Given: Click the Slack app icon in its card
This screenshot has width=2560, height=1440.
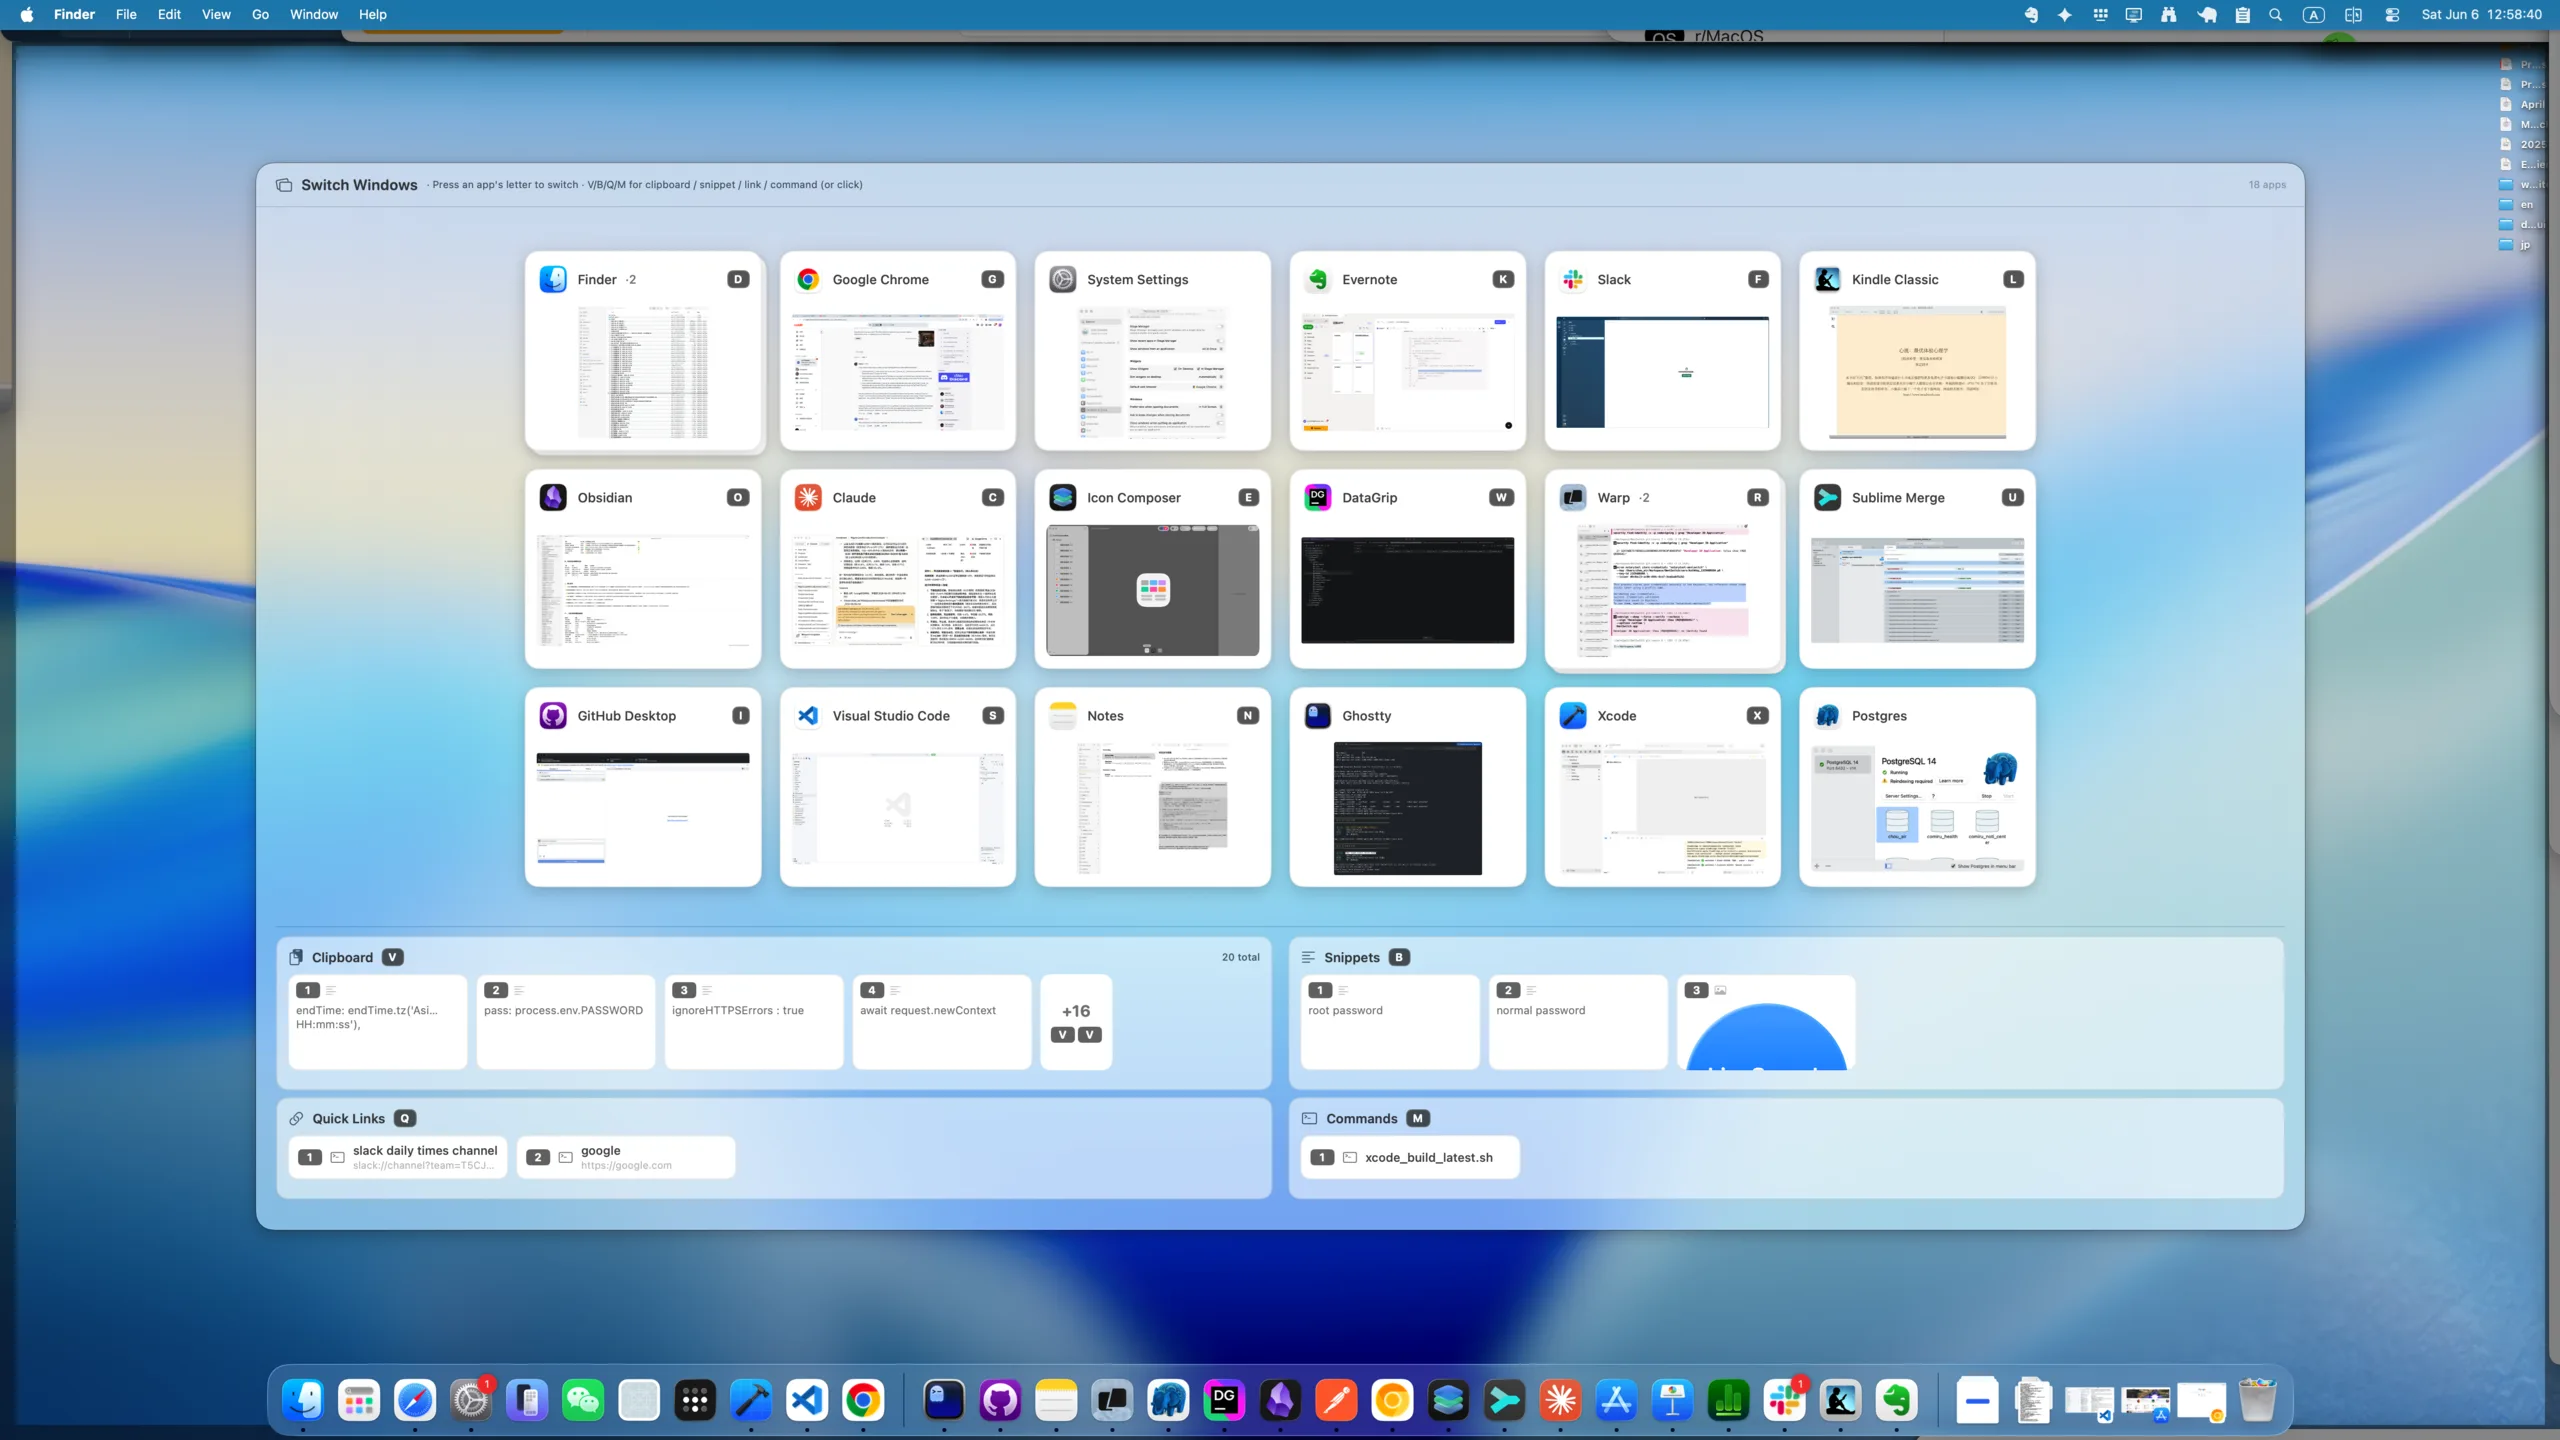Looking at the screenshot, I should point(1573,279).
